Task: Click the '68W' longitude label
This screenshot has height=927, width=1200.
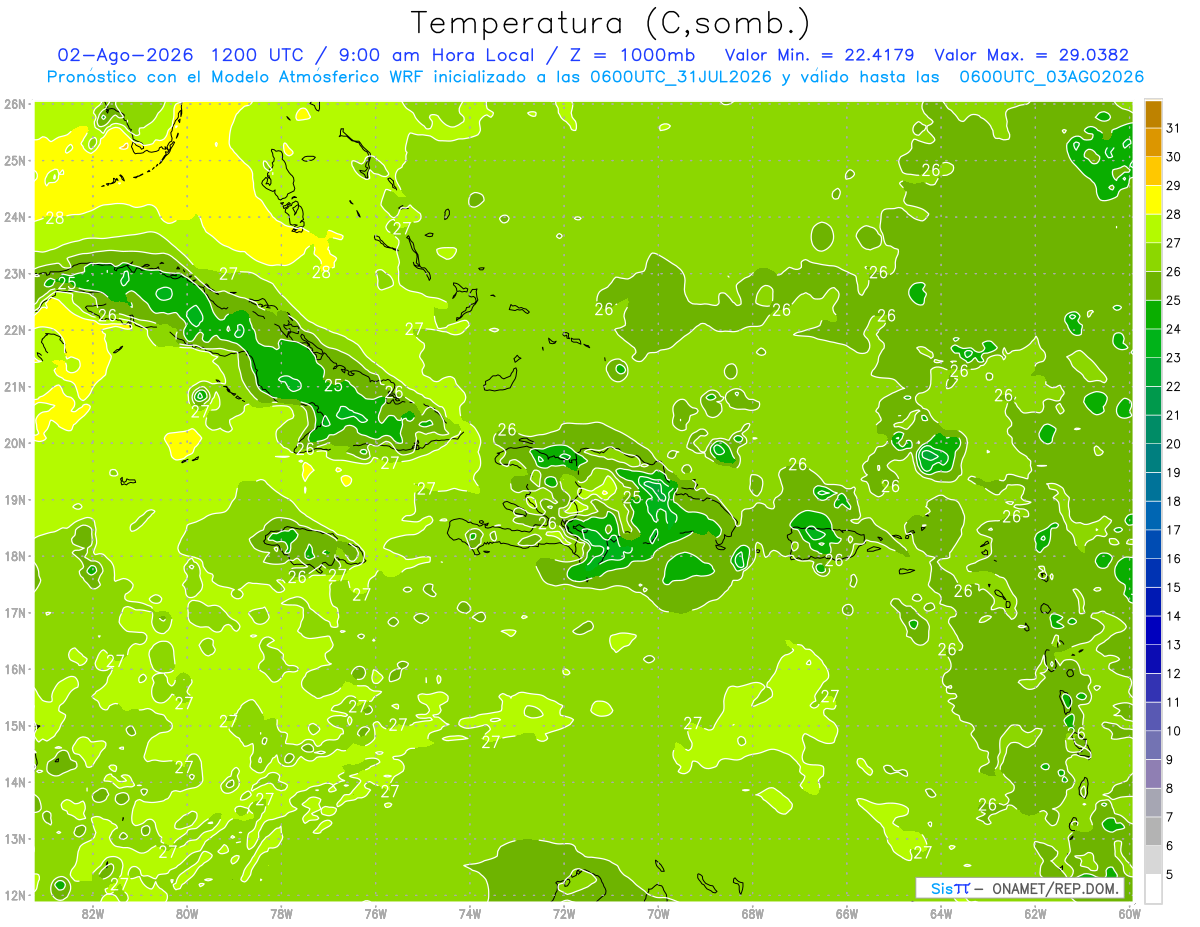Action: [x=753, y=914]
